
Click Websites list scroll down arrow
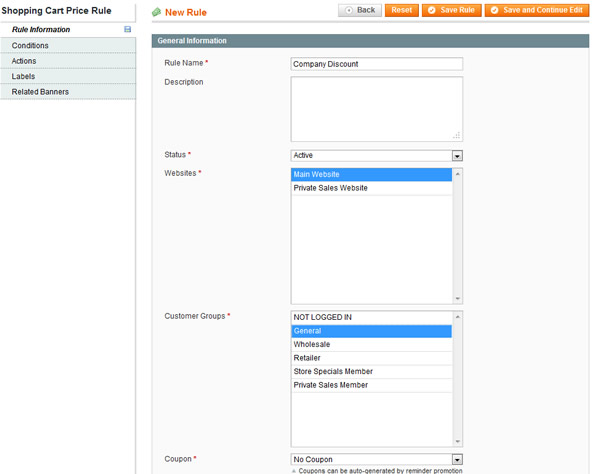457,298
